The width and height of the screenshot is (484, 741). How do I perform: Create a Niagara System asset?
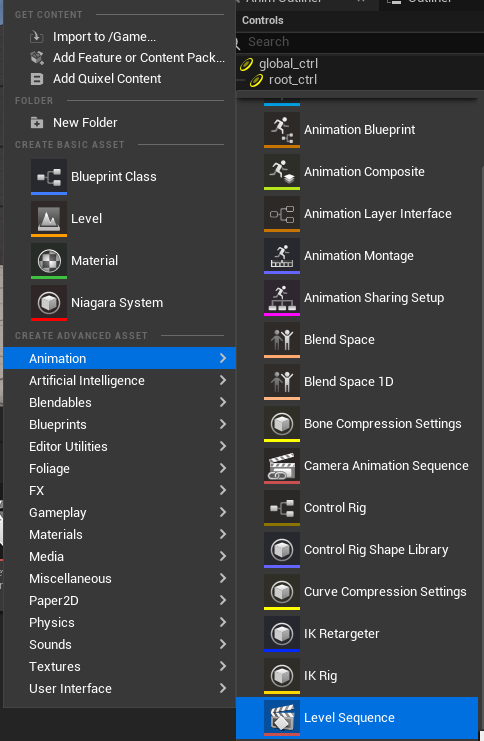pos(120,303)
